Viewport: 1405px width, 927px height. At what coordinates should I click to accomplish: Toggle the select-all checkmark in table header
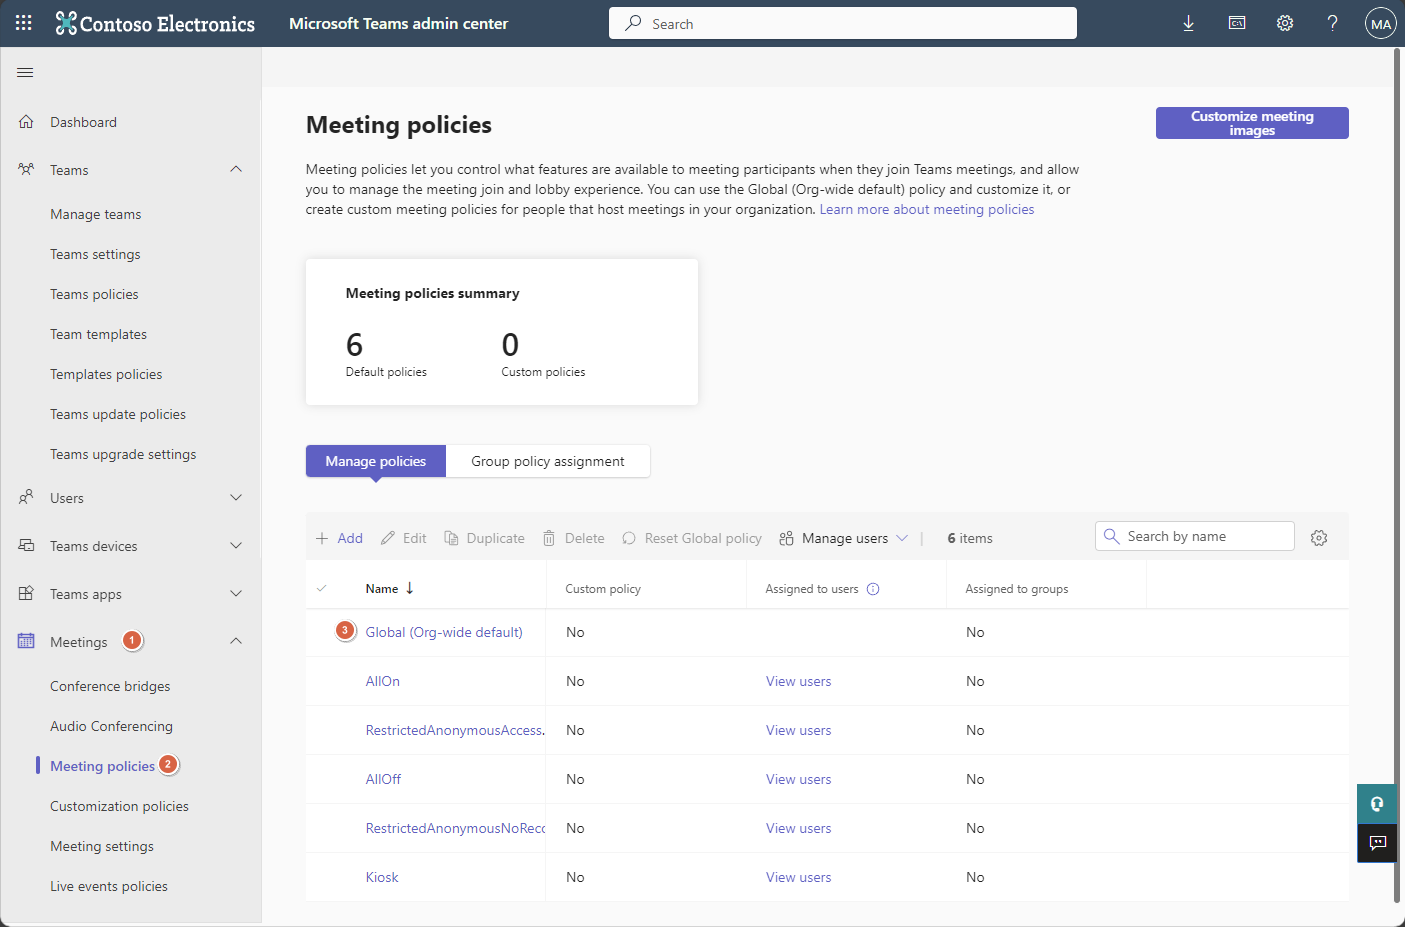(x=321, y=588)
